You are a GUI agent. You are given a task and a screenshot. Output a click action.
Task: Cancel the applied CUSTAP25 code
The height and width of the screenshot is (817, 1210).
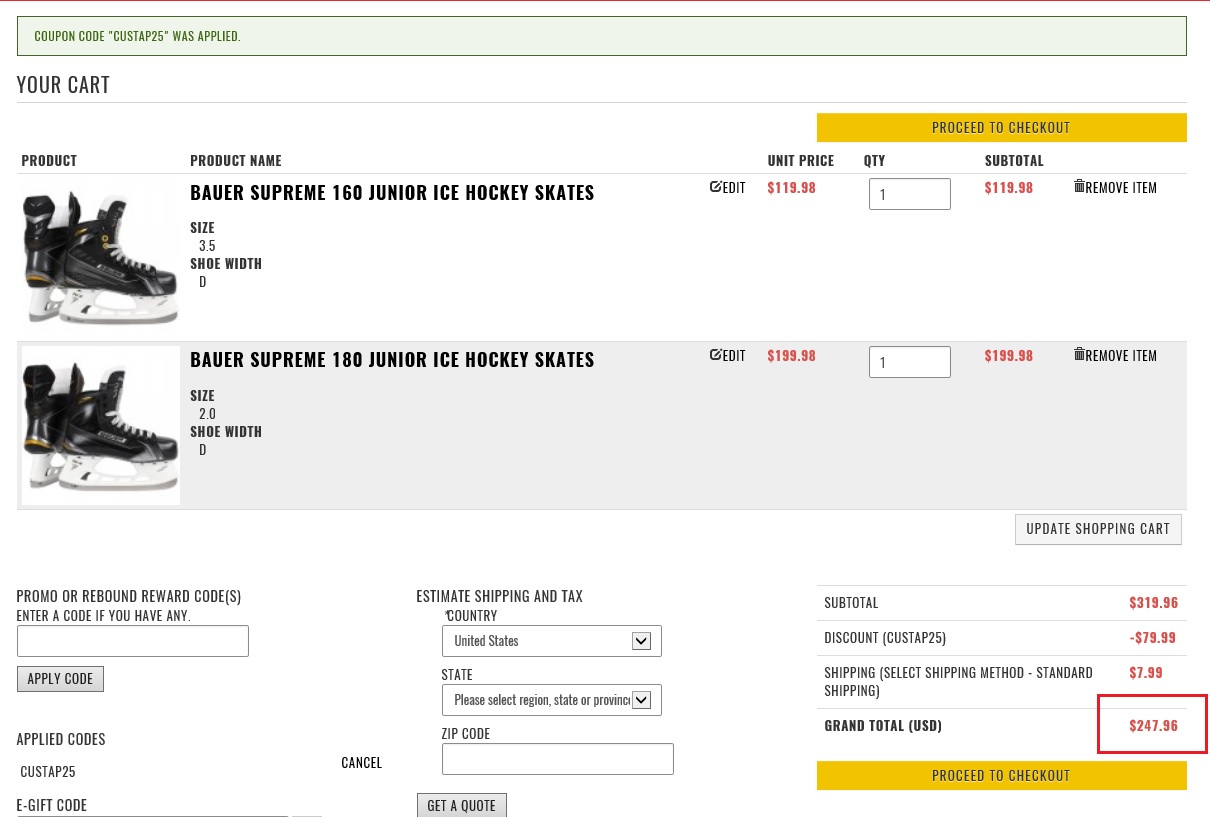(362, 763)
